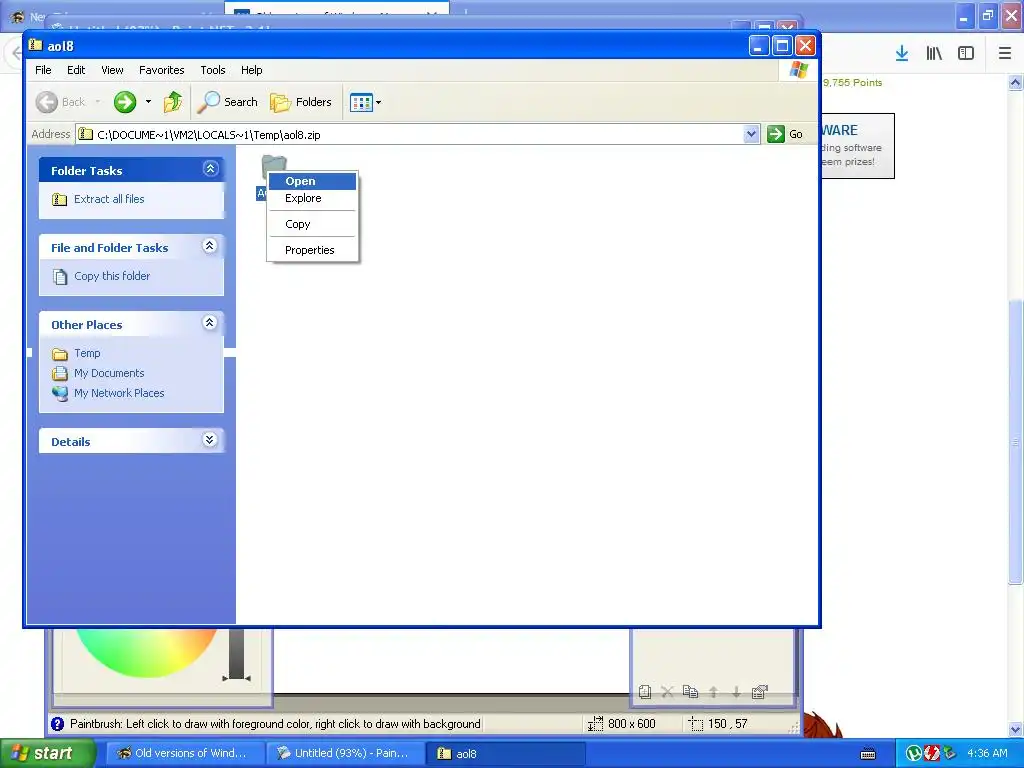1024x768 pixels.
Task: Select the folder icon in the zip contents
Action: [274, 168]
